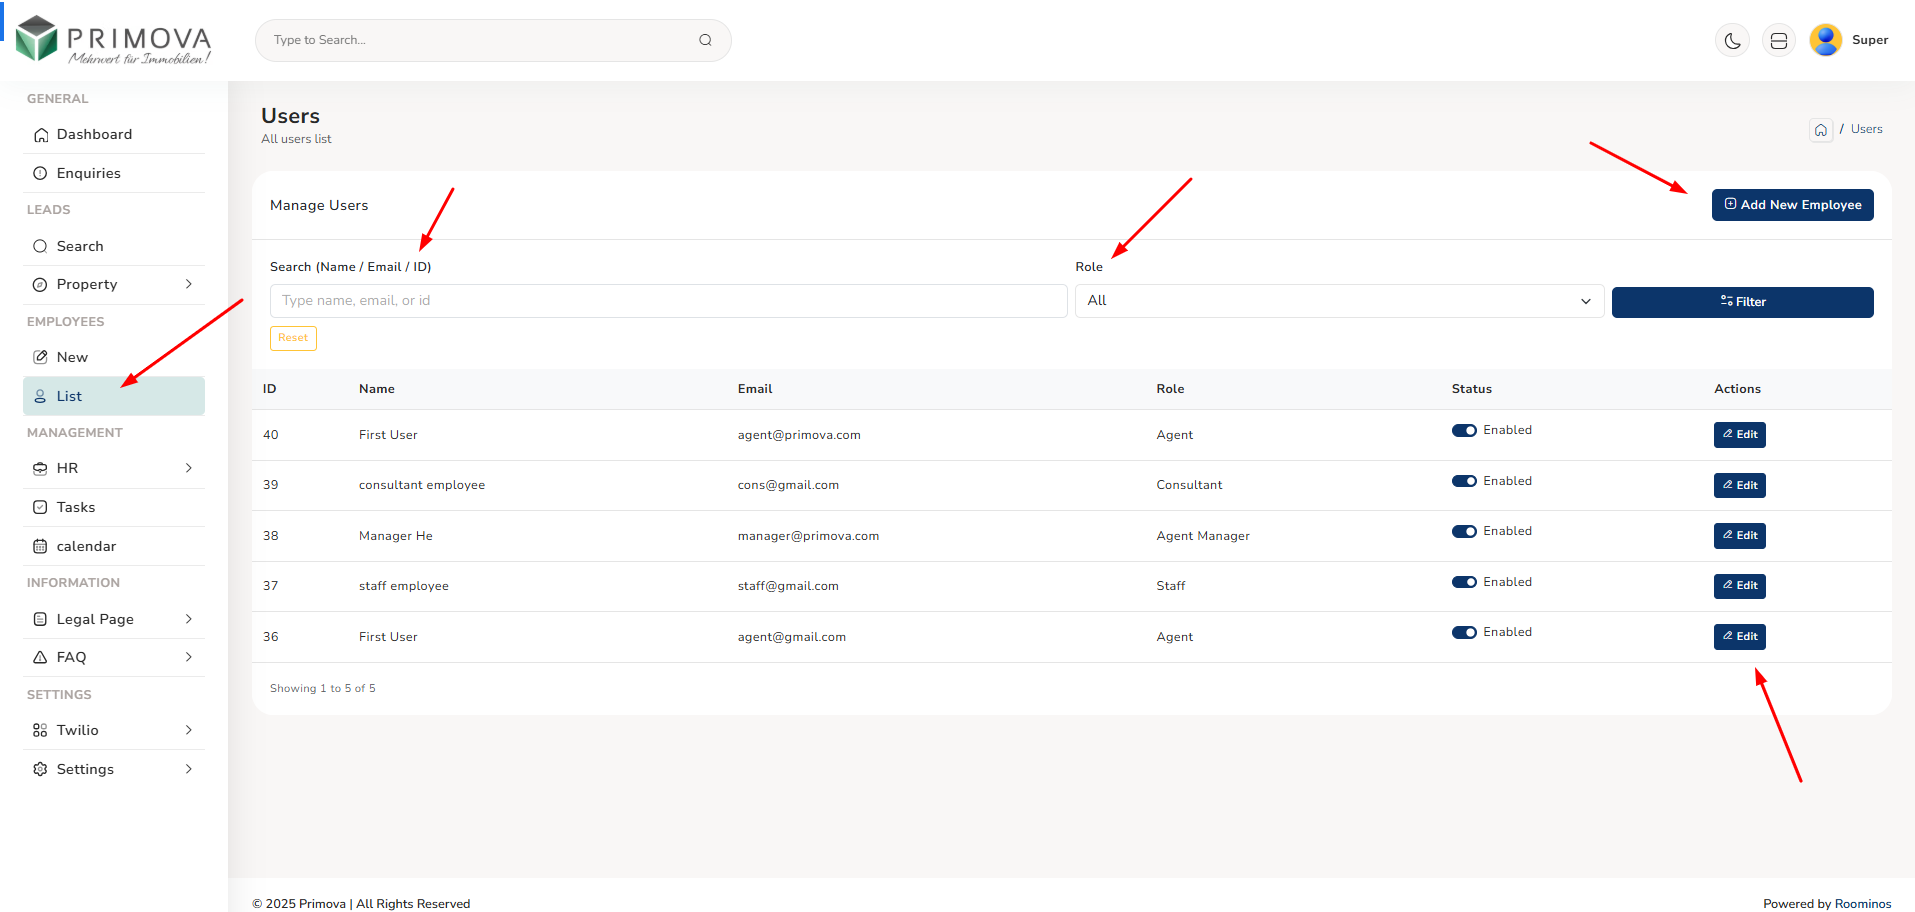
Task: Click the Primova logo
Action: coord(114,40)
